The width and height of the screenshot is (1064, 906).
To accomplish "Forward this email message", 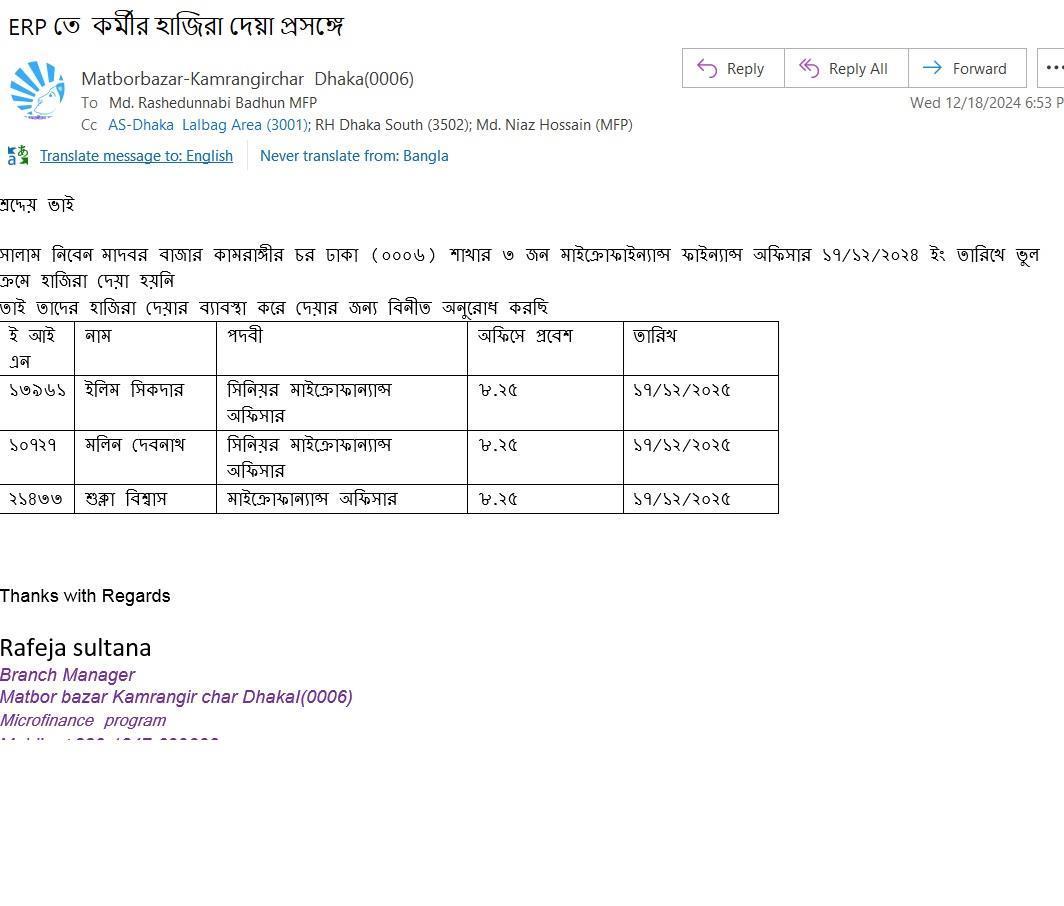I will tap(967, 69).
